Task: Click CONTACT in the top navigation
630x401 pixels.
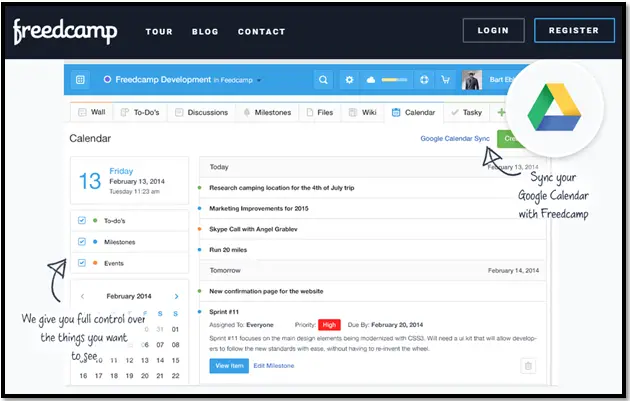Action: (262, 31)
